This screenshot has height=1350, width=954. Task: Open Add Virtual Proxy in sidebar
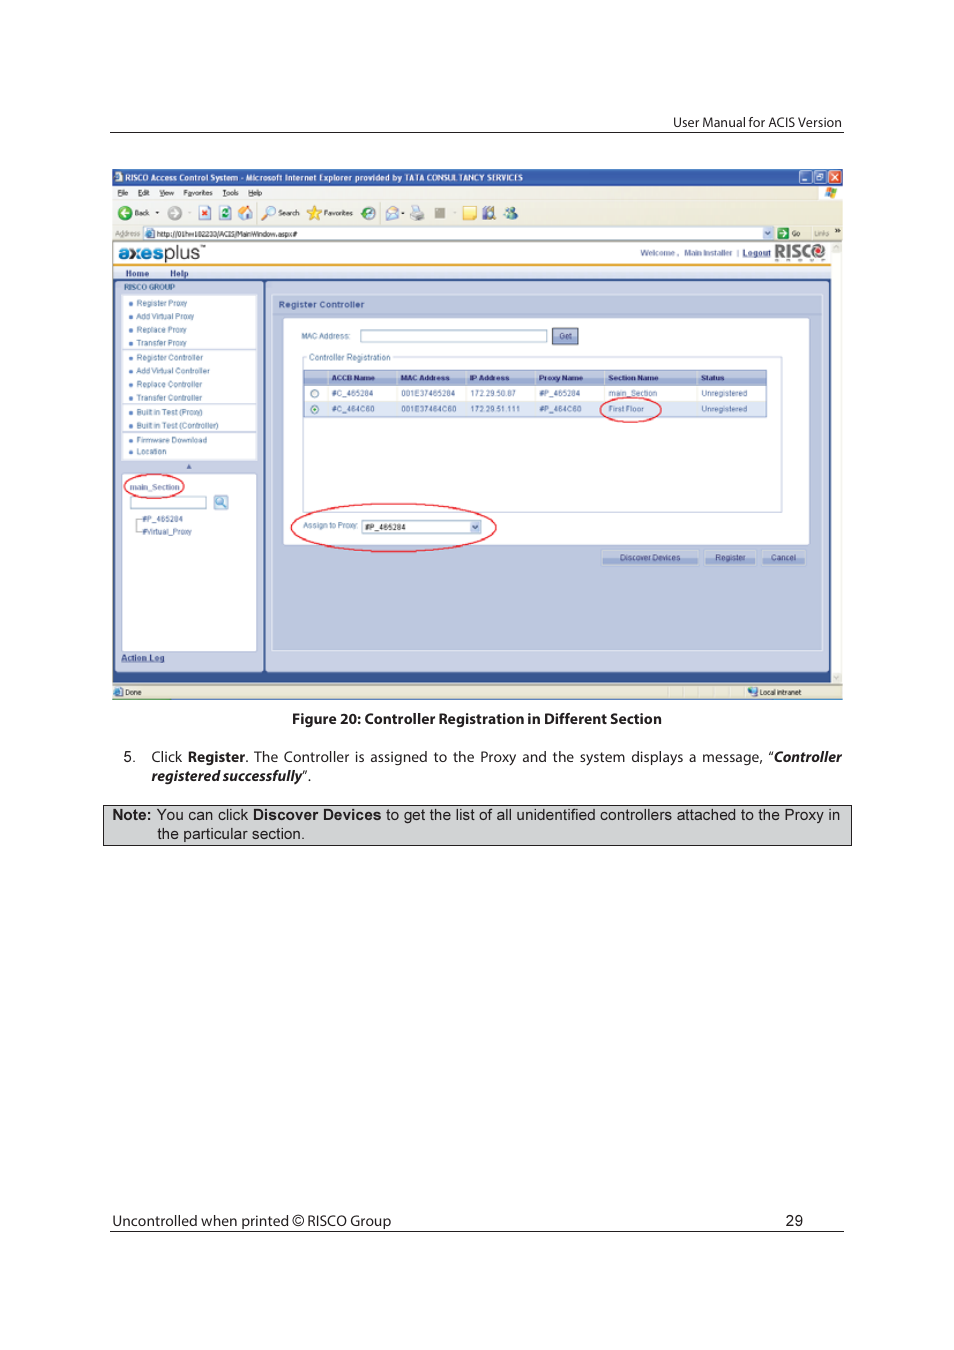pos(165,316)
